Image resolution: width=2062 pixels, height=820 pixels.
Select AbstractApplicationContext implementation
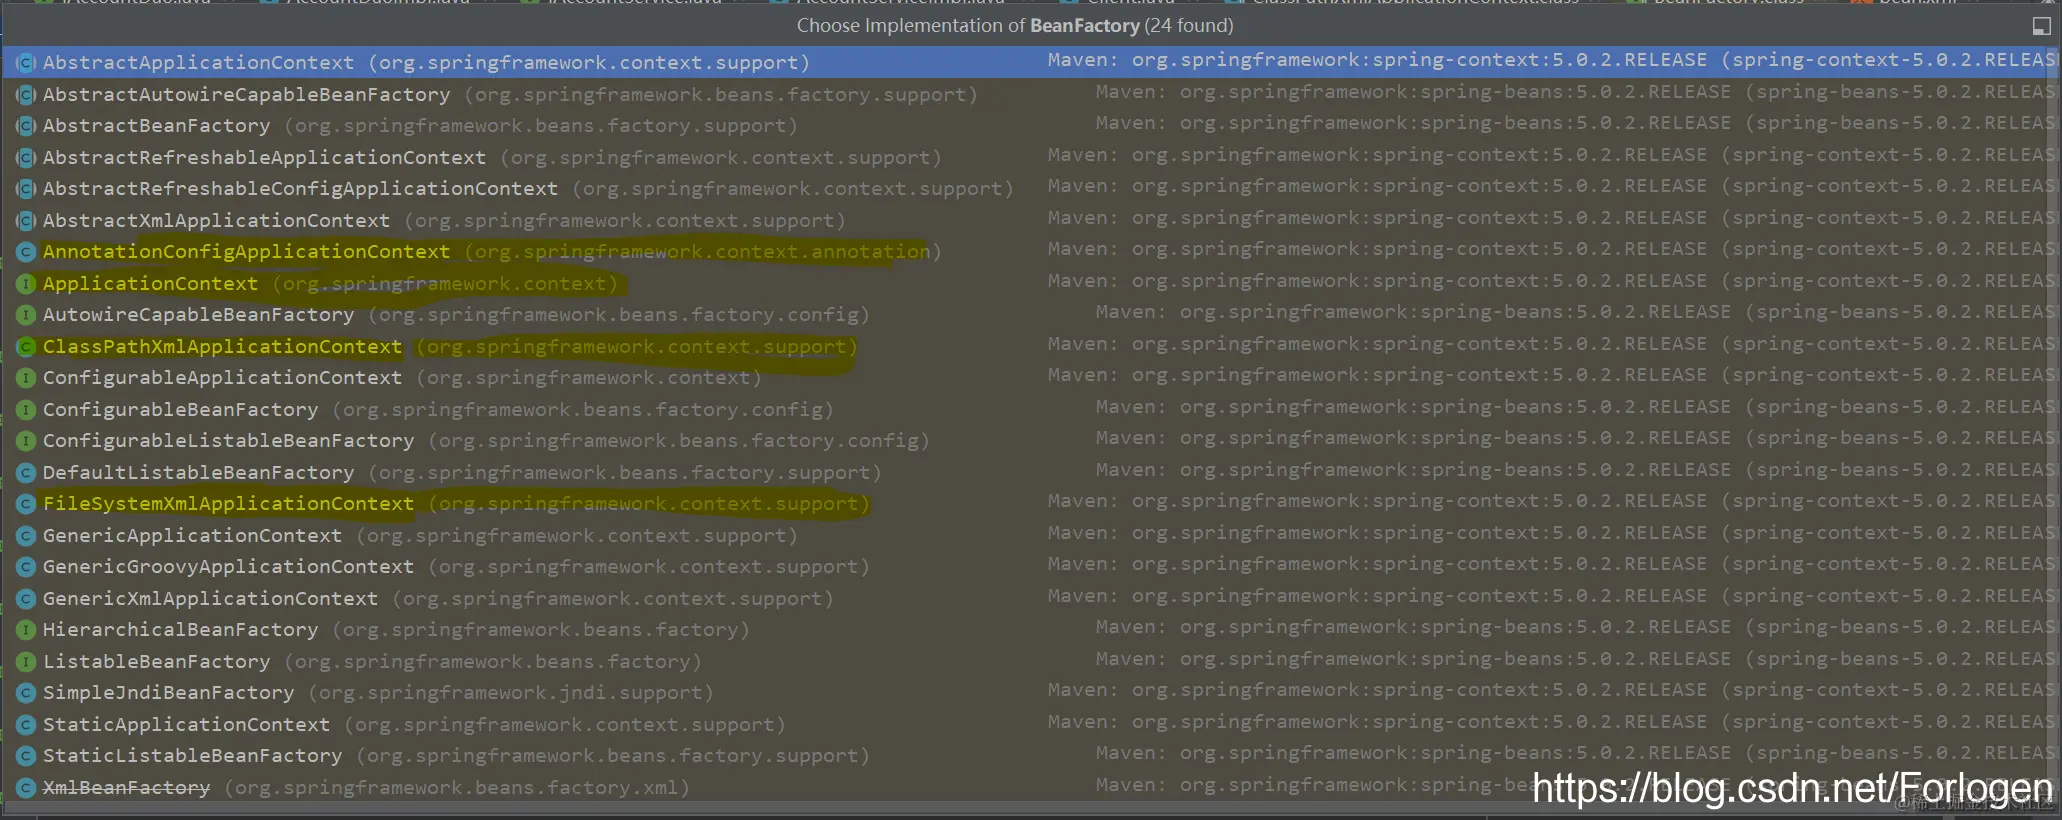[x=198, y=63]
